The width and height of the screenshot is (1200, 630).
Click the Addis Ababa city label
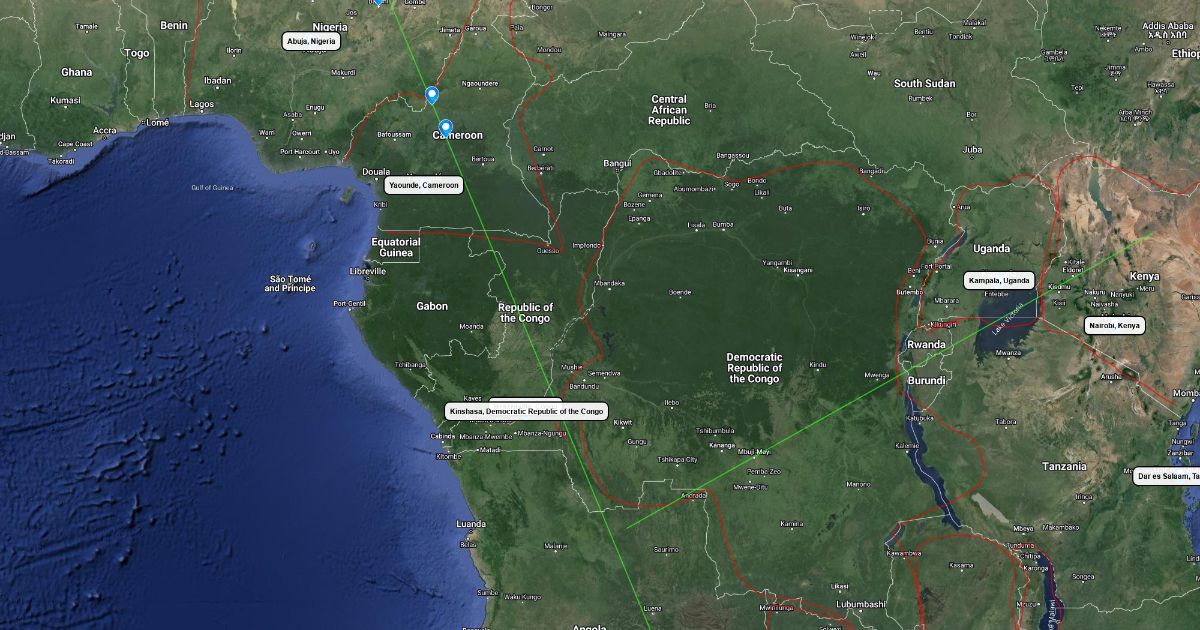(1168, 25)
